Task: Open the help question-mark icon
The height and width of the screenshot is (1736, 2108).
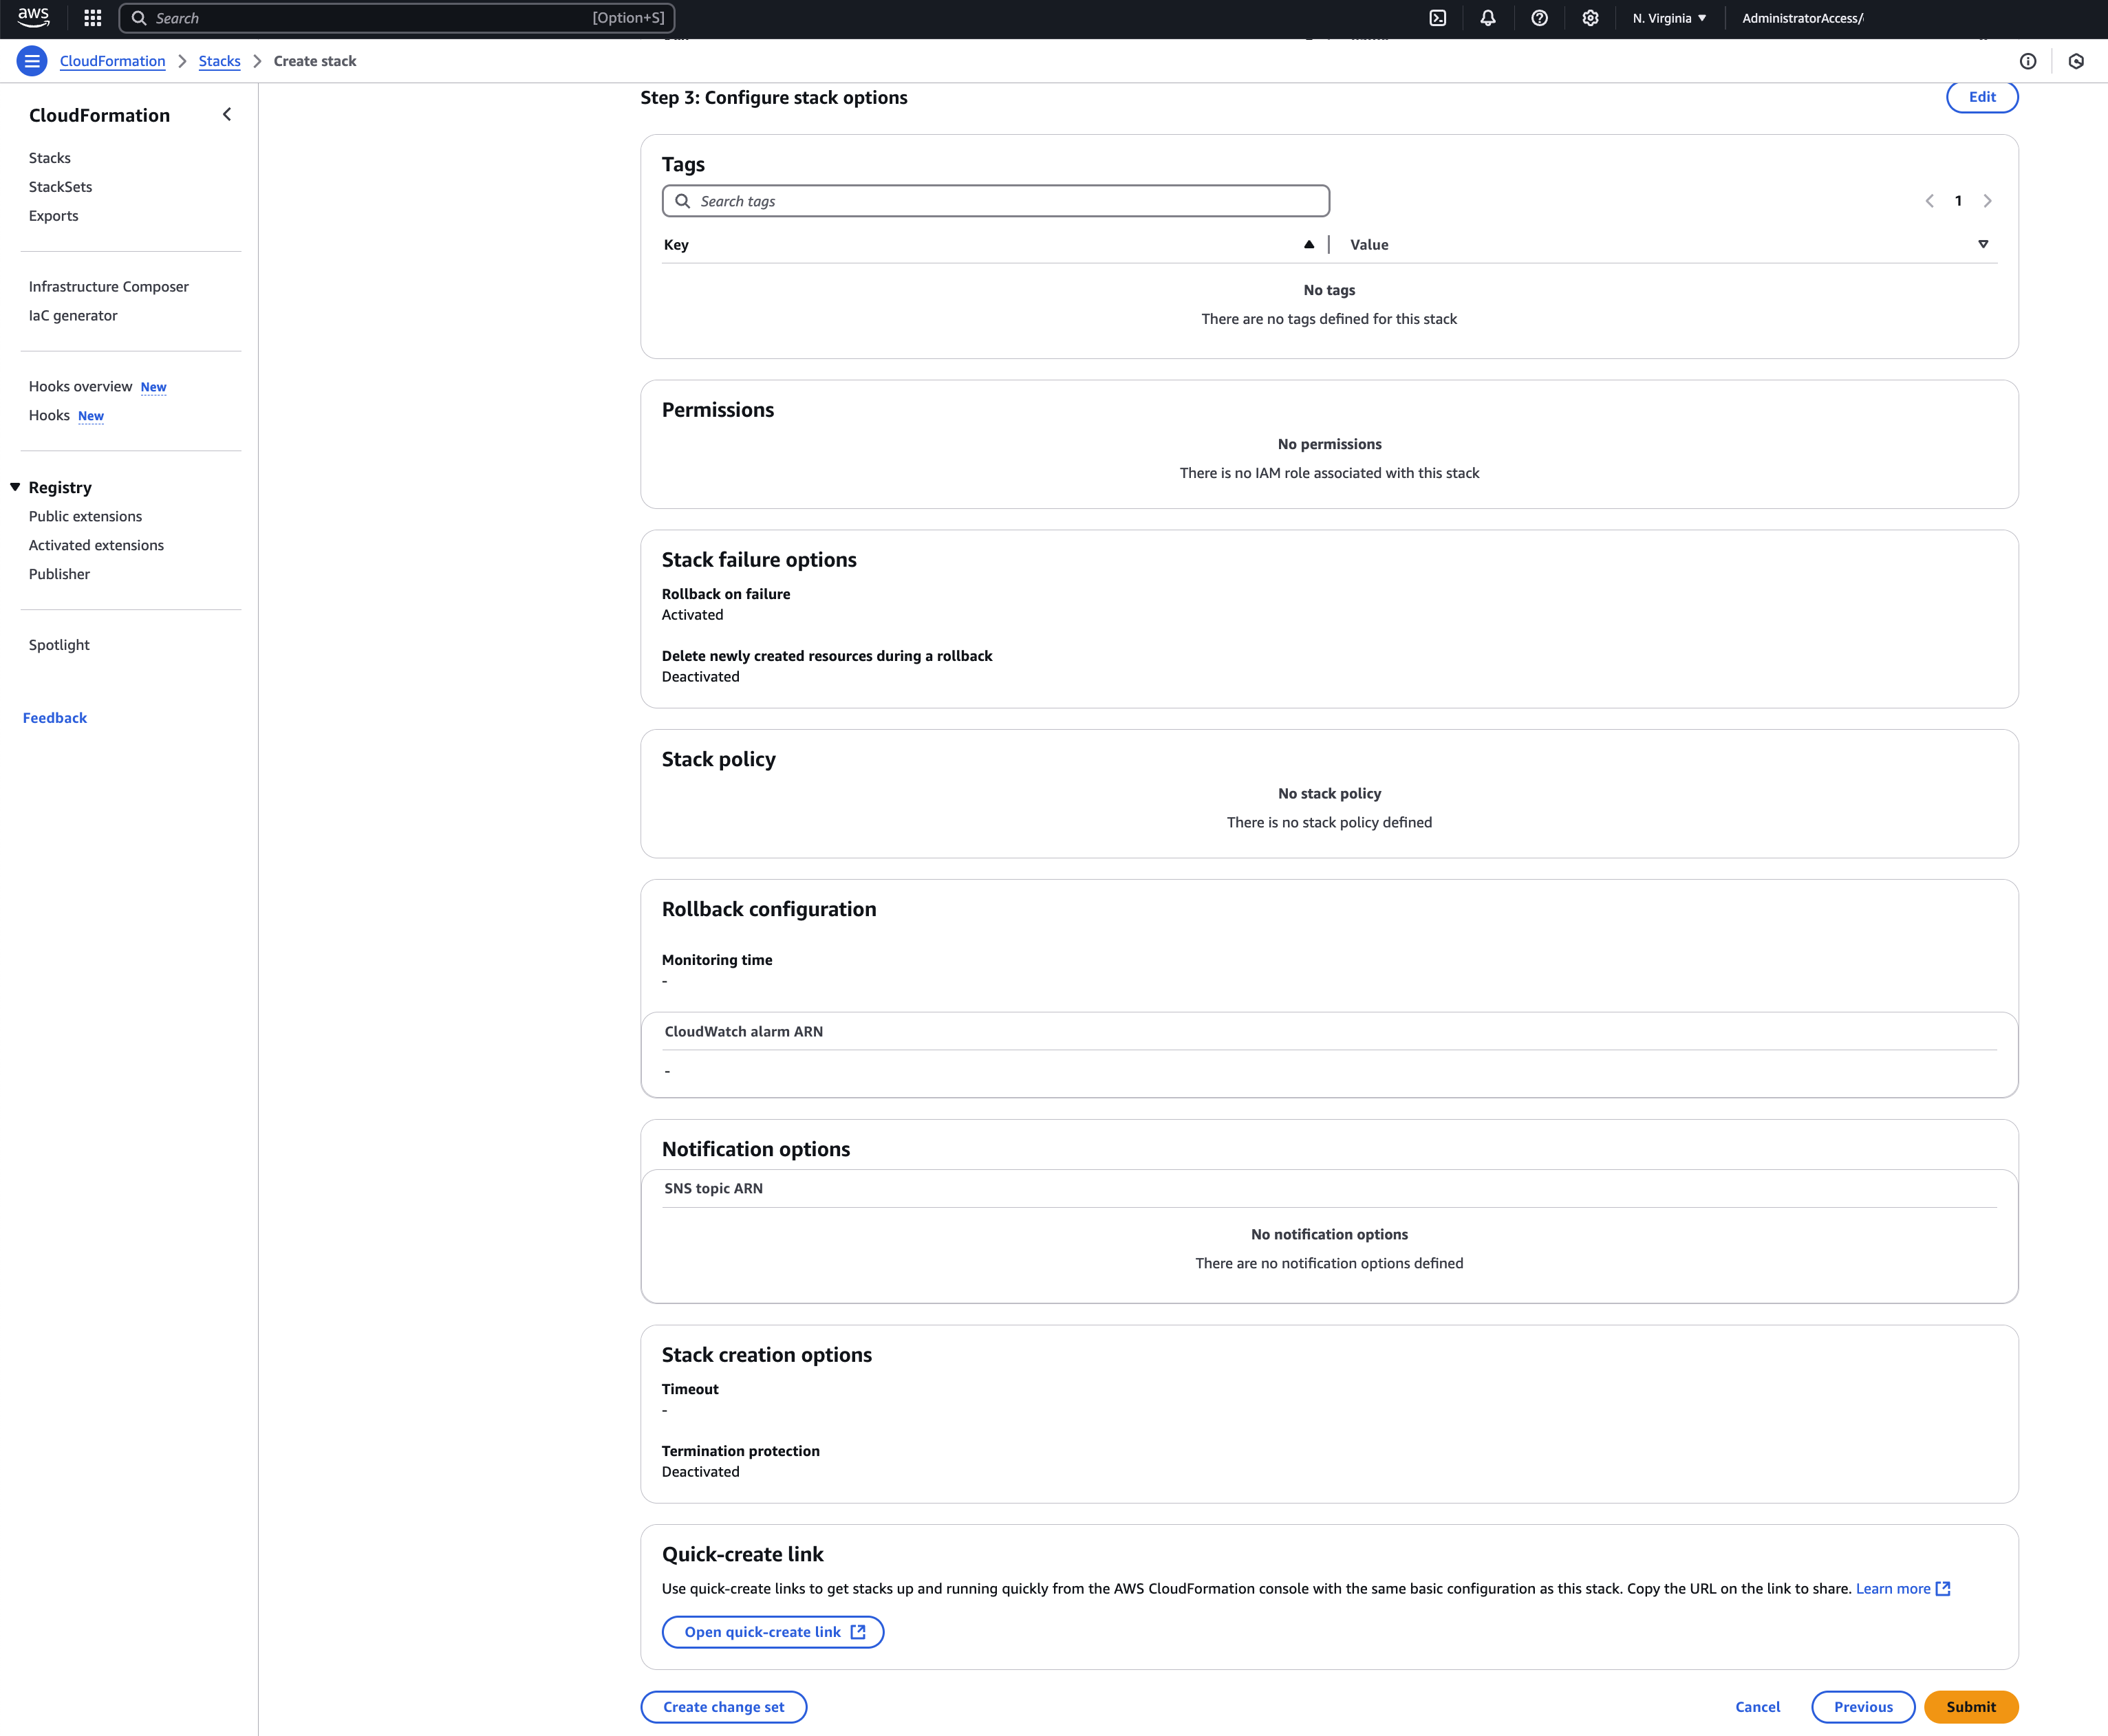Action: click(x=1539, y=18)
